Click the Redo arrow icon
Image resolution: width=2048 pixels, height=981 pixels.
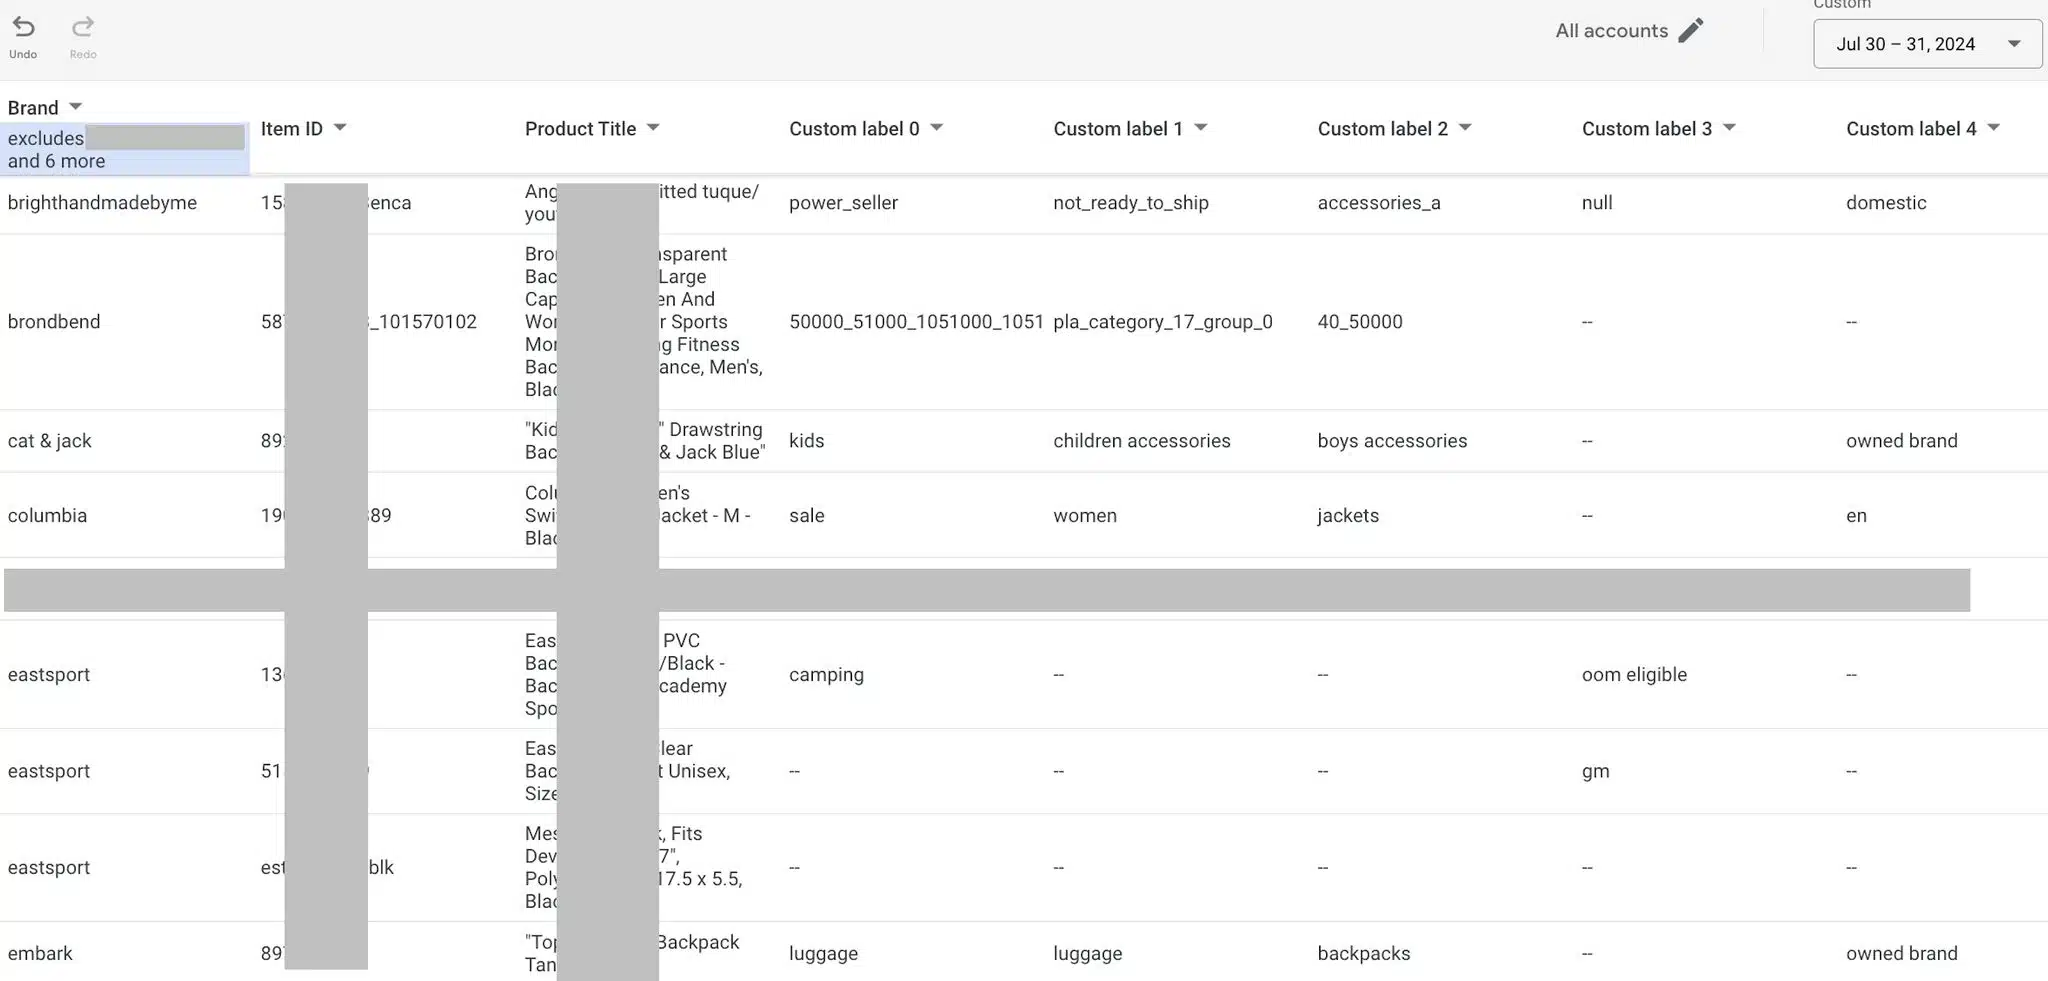tap(83, 28)
